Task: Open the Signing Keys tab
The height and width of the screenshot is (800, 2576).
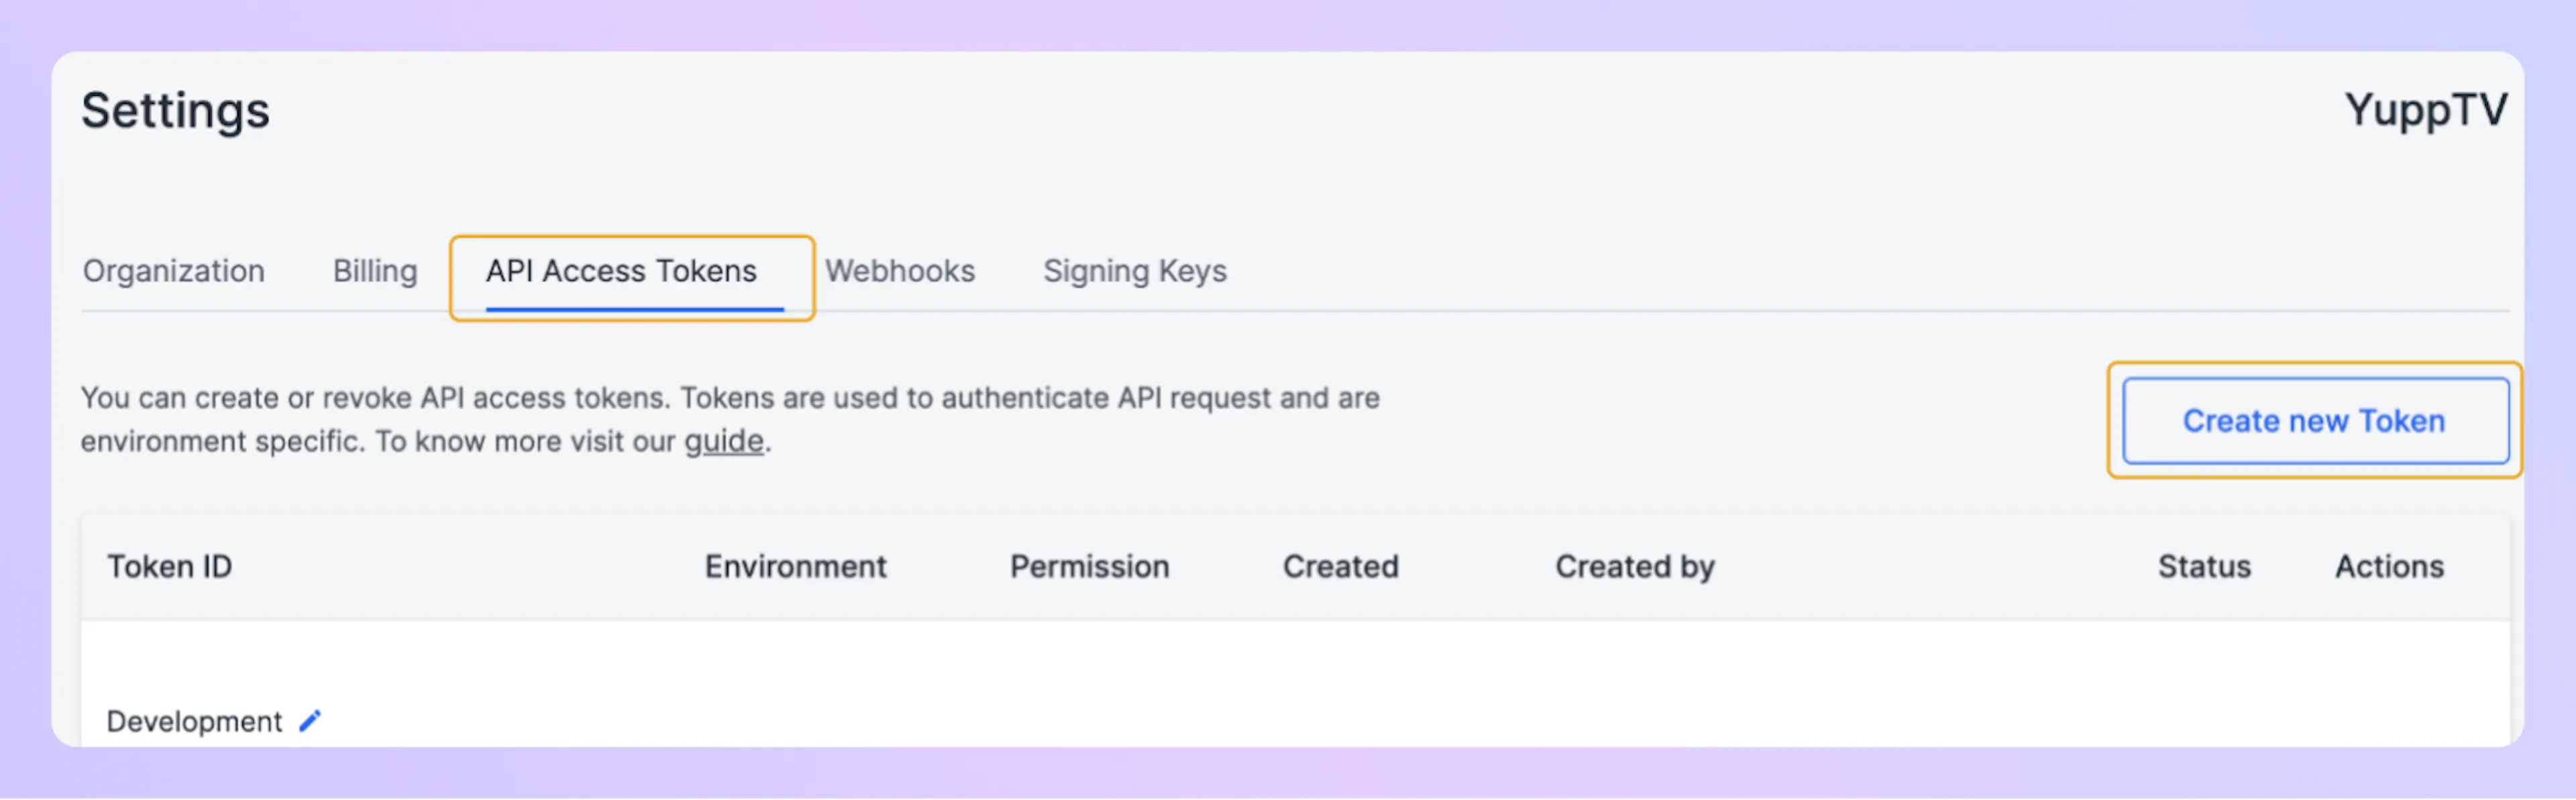Action: [x=1135, y=271]
